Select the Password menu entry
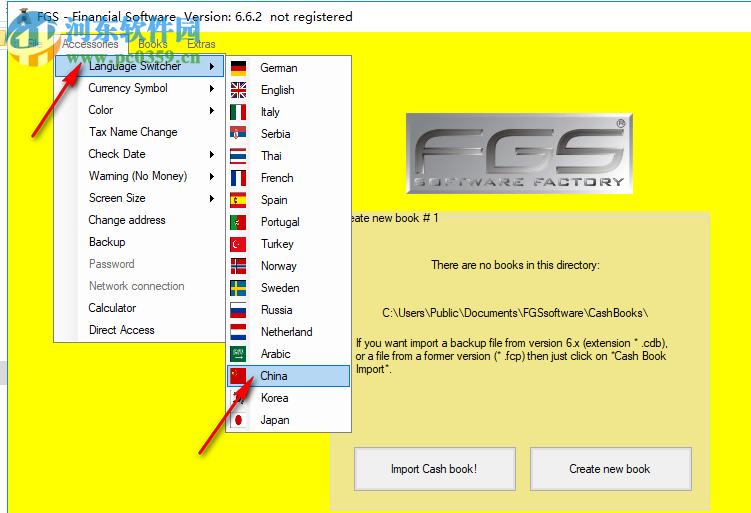 pos(112,264)
